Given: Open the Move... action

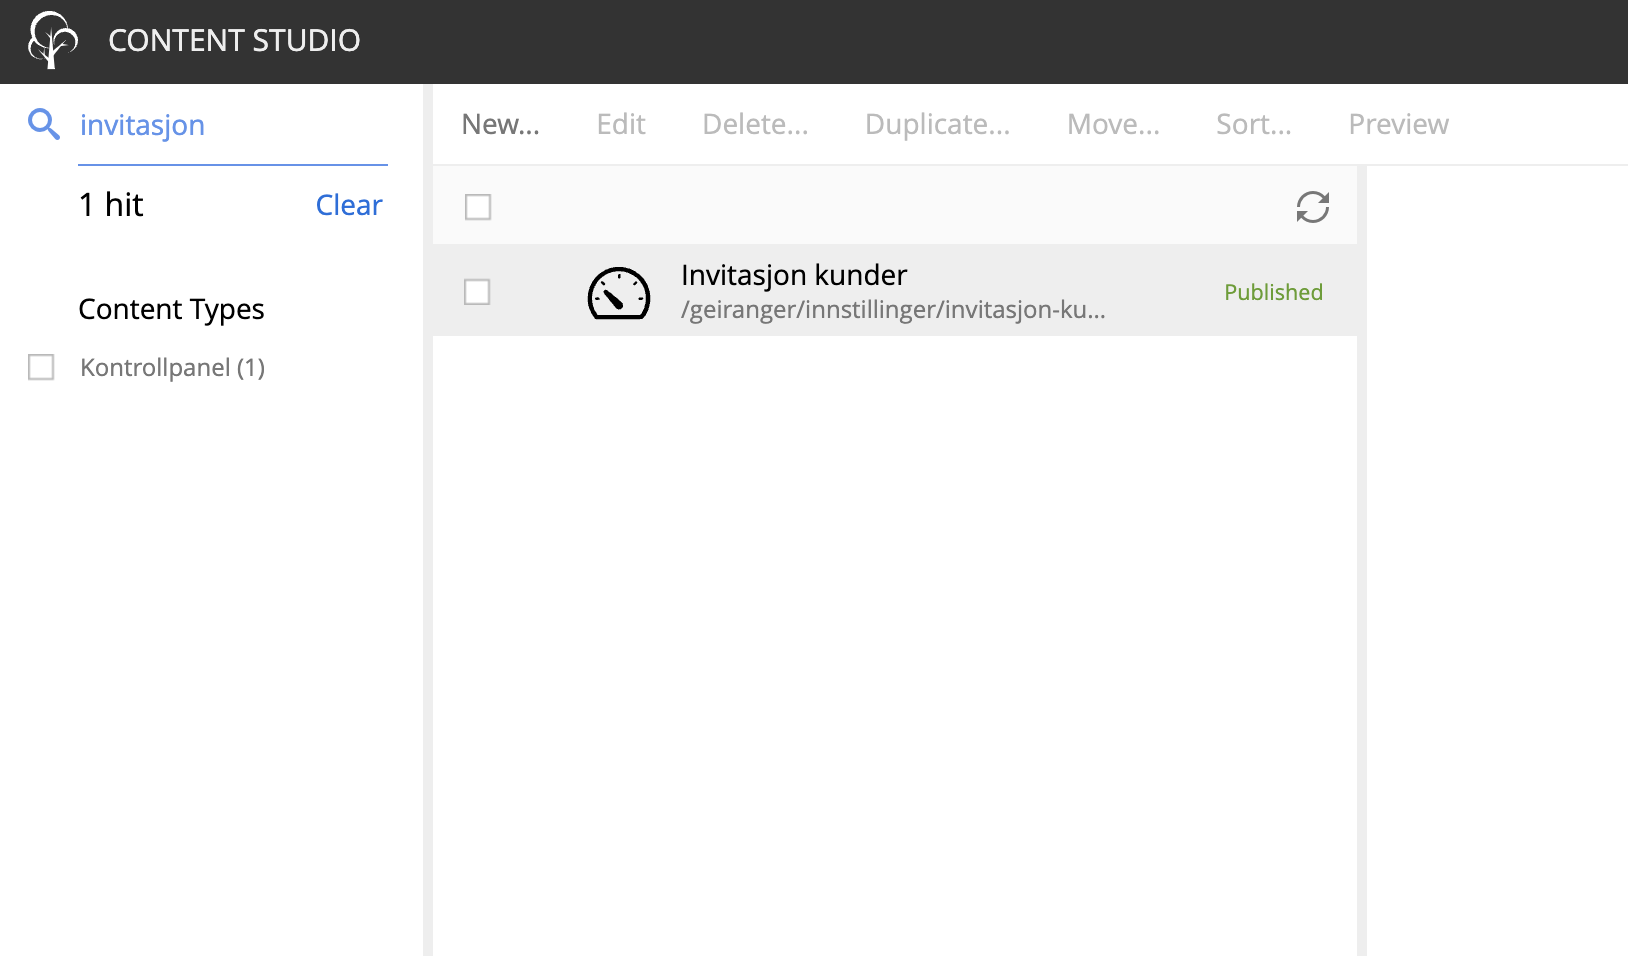Looking at the screenshot, I should tap(1112, 124).
